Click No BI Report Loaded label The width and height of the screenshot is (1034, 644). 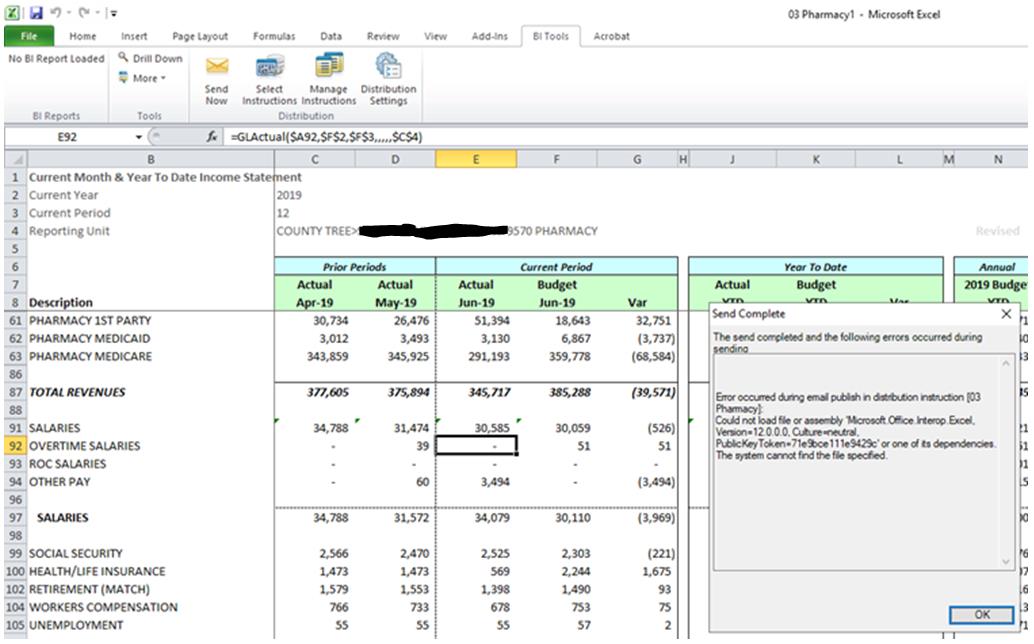coord(56,59)
